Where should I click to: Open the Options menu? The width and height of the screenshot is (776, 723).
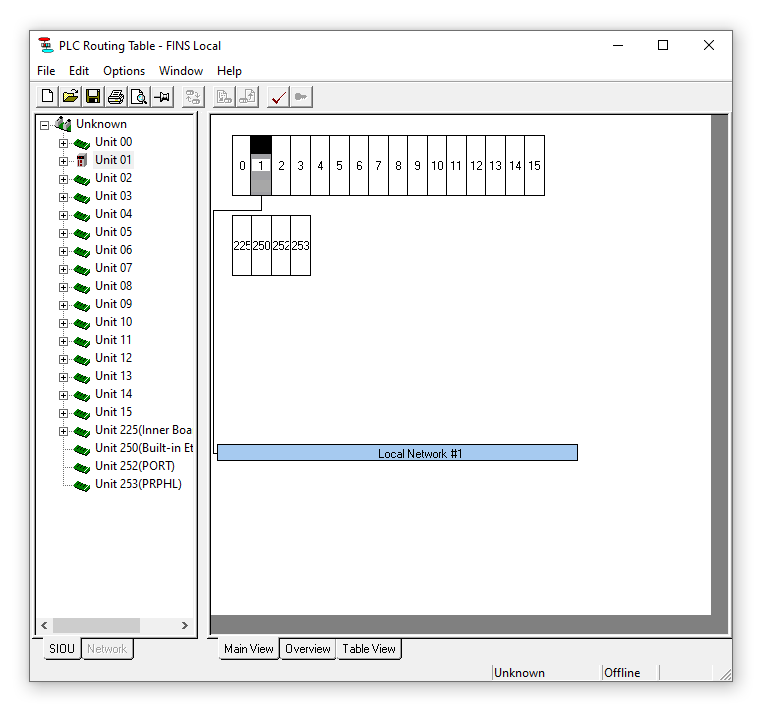tap(124, 71)
